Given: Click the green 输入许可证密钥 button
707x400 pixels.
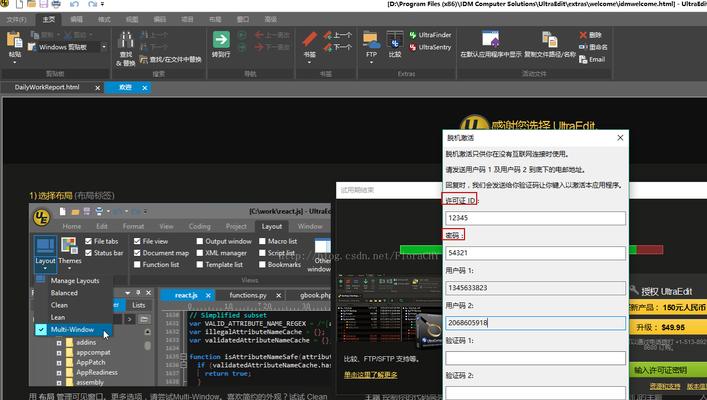Looking at the screenshot, I should click(x=667, y=370).
